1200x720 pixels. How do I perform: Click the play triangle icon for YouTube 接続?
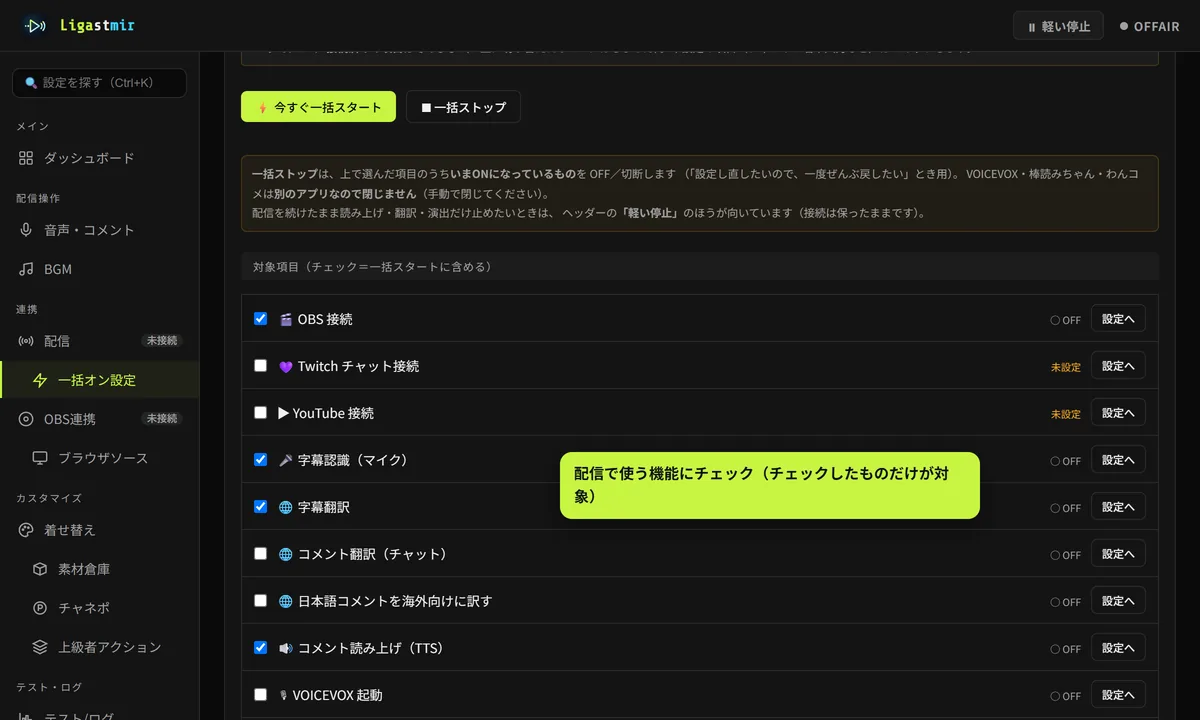[x=284, y=413]
